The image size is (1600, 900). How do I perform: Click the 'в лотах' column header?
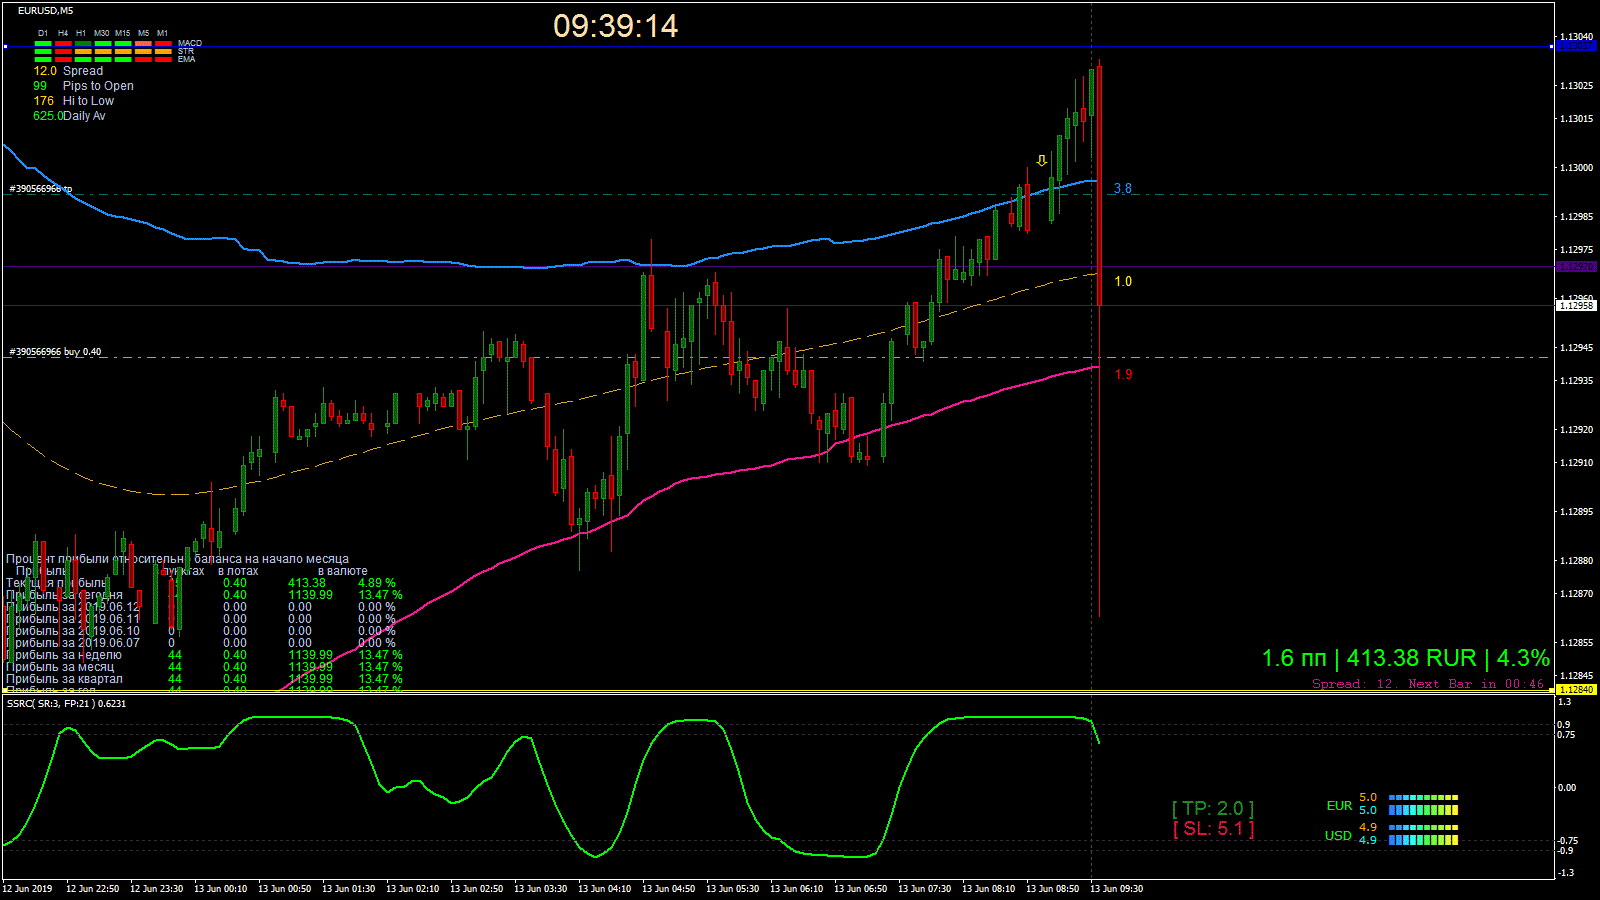(x=238, y=571)
